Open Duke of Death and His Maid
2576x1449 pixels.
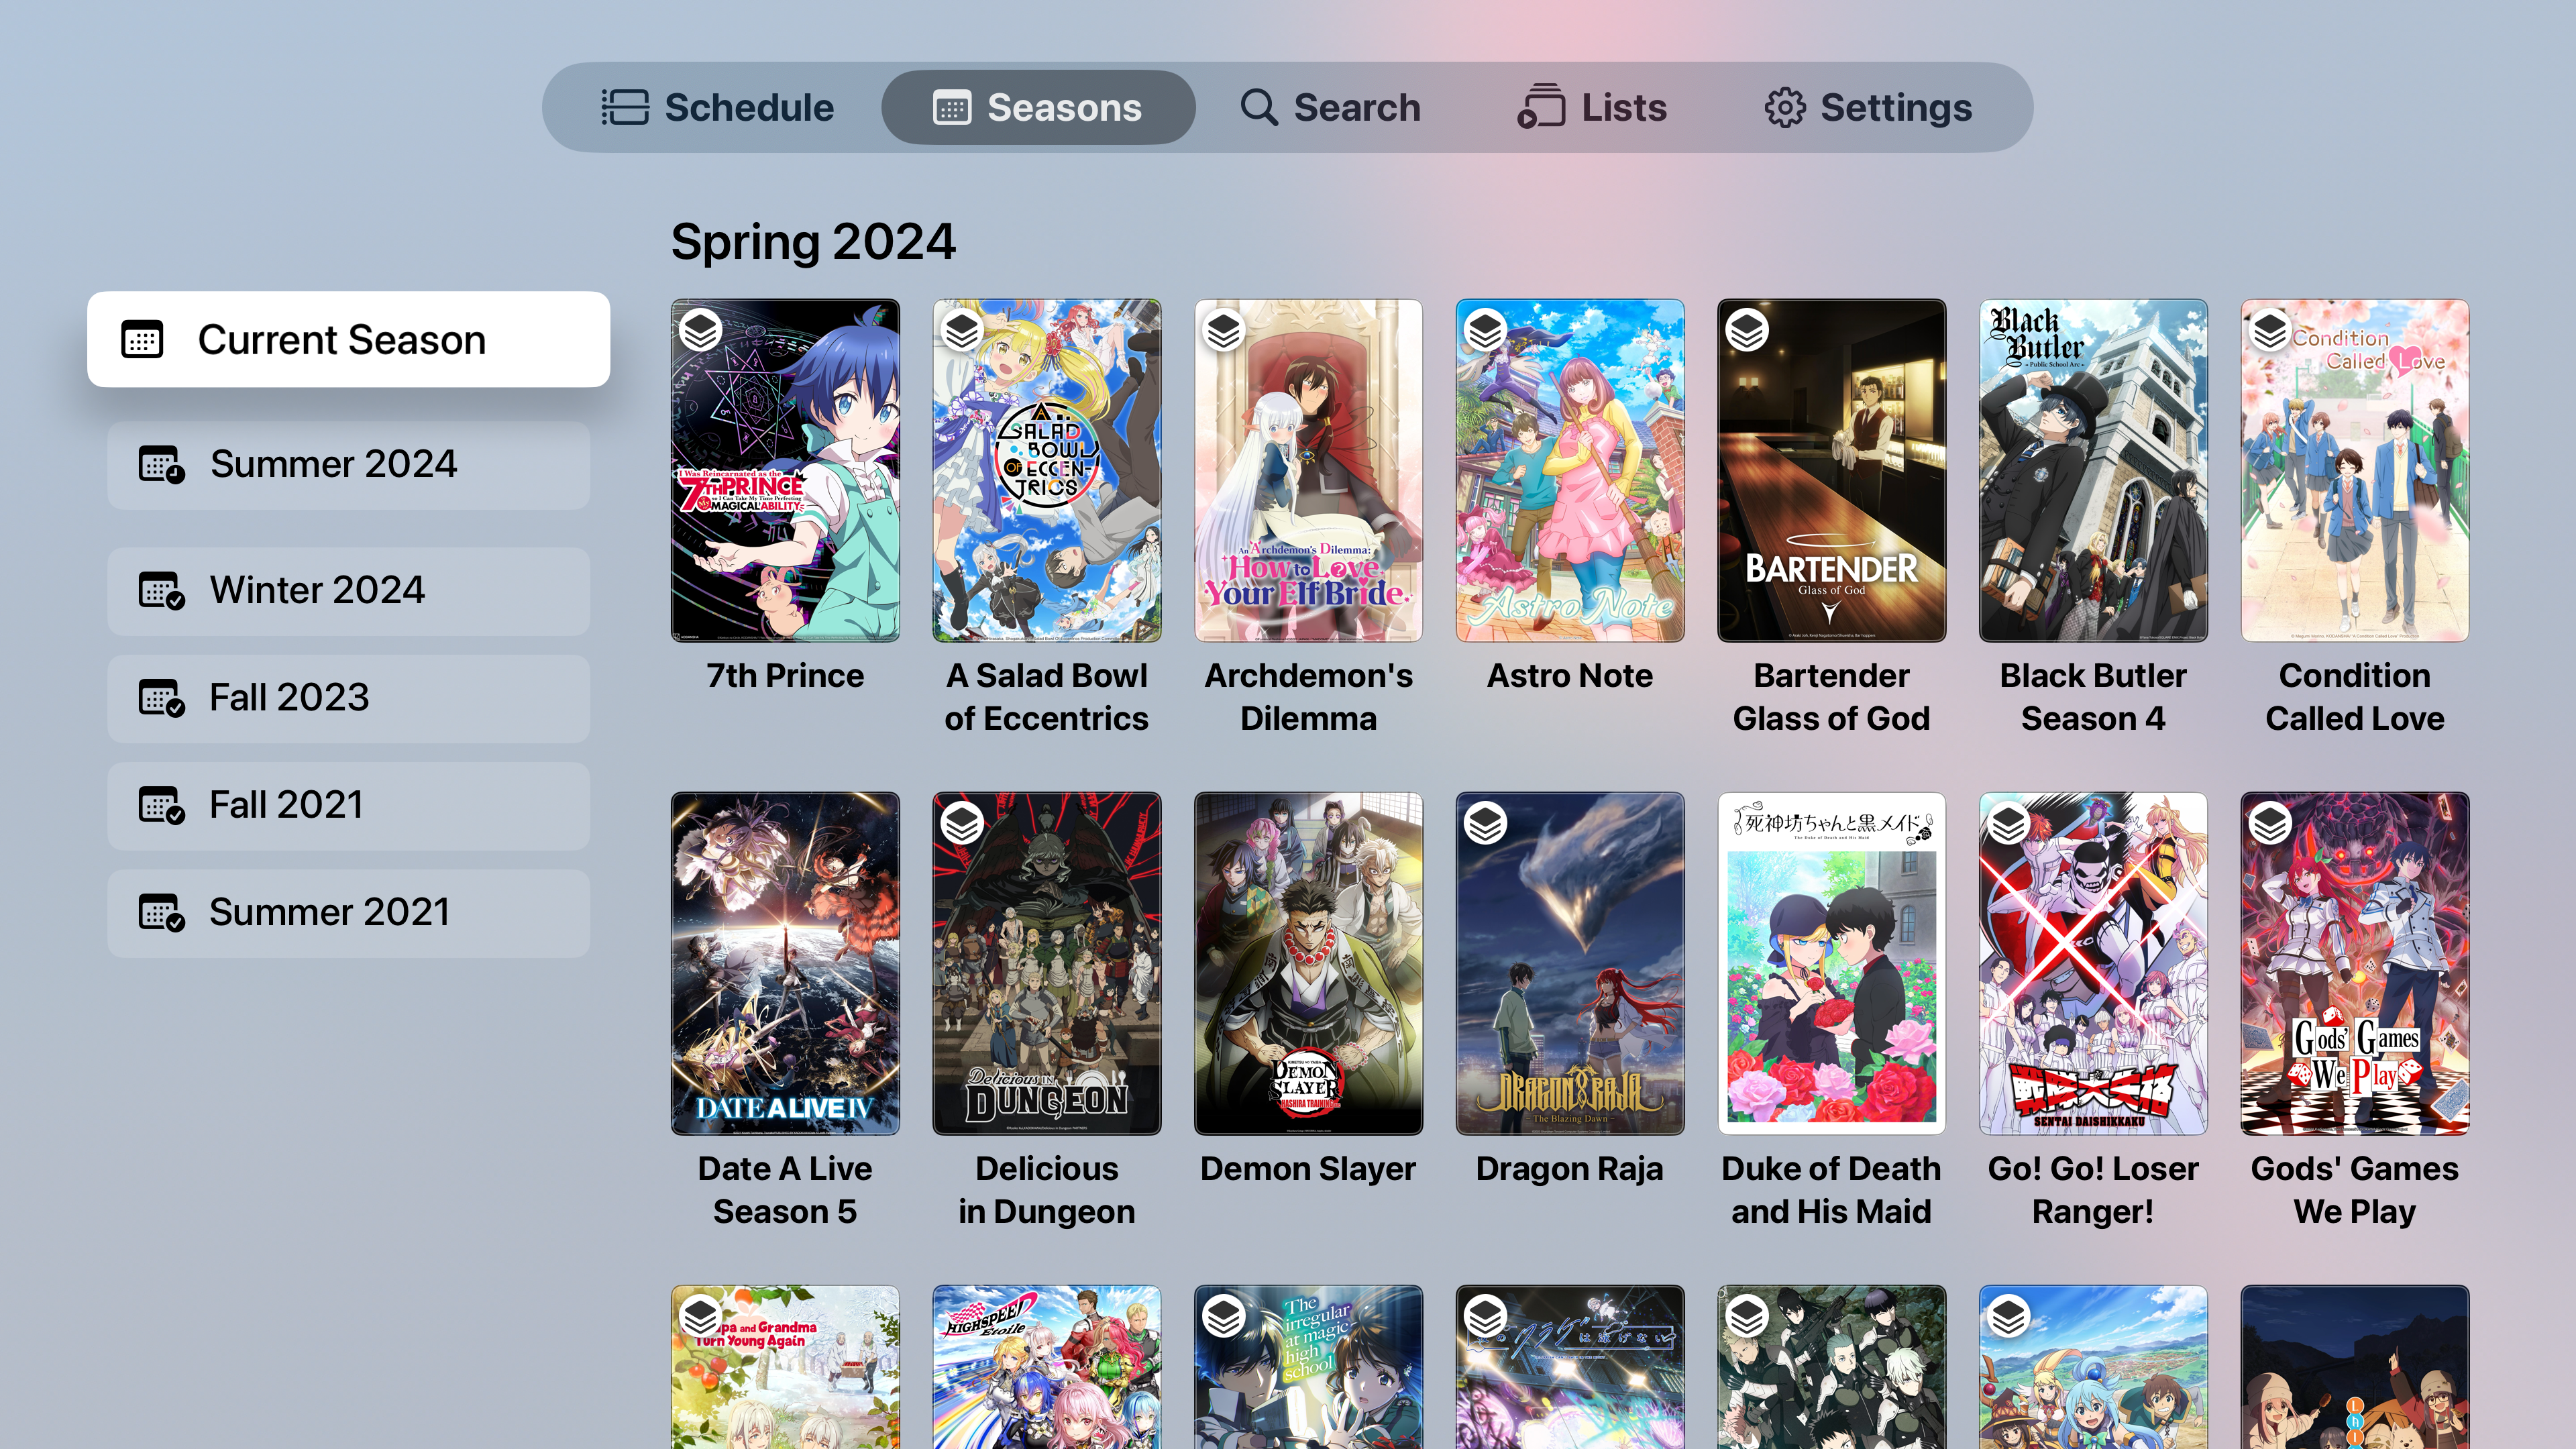point(1831,963)
